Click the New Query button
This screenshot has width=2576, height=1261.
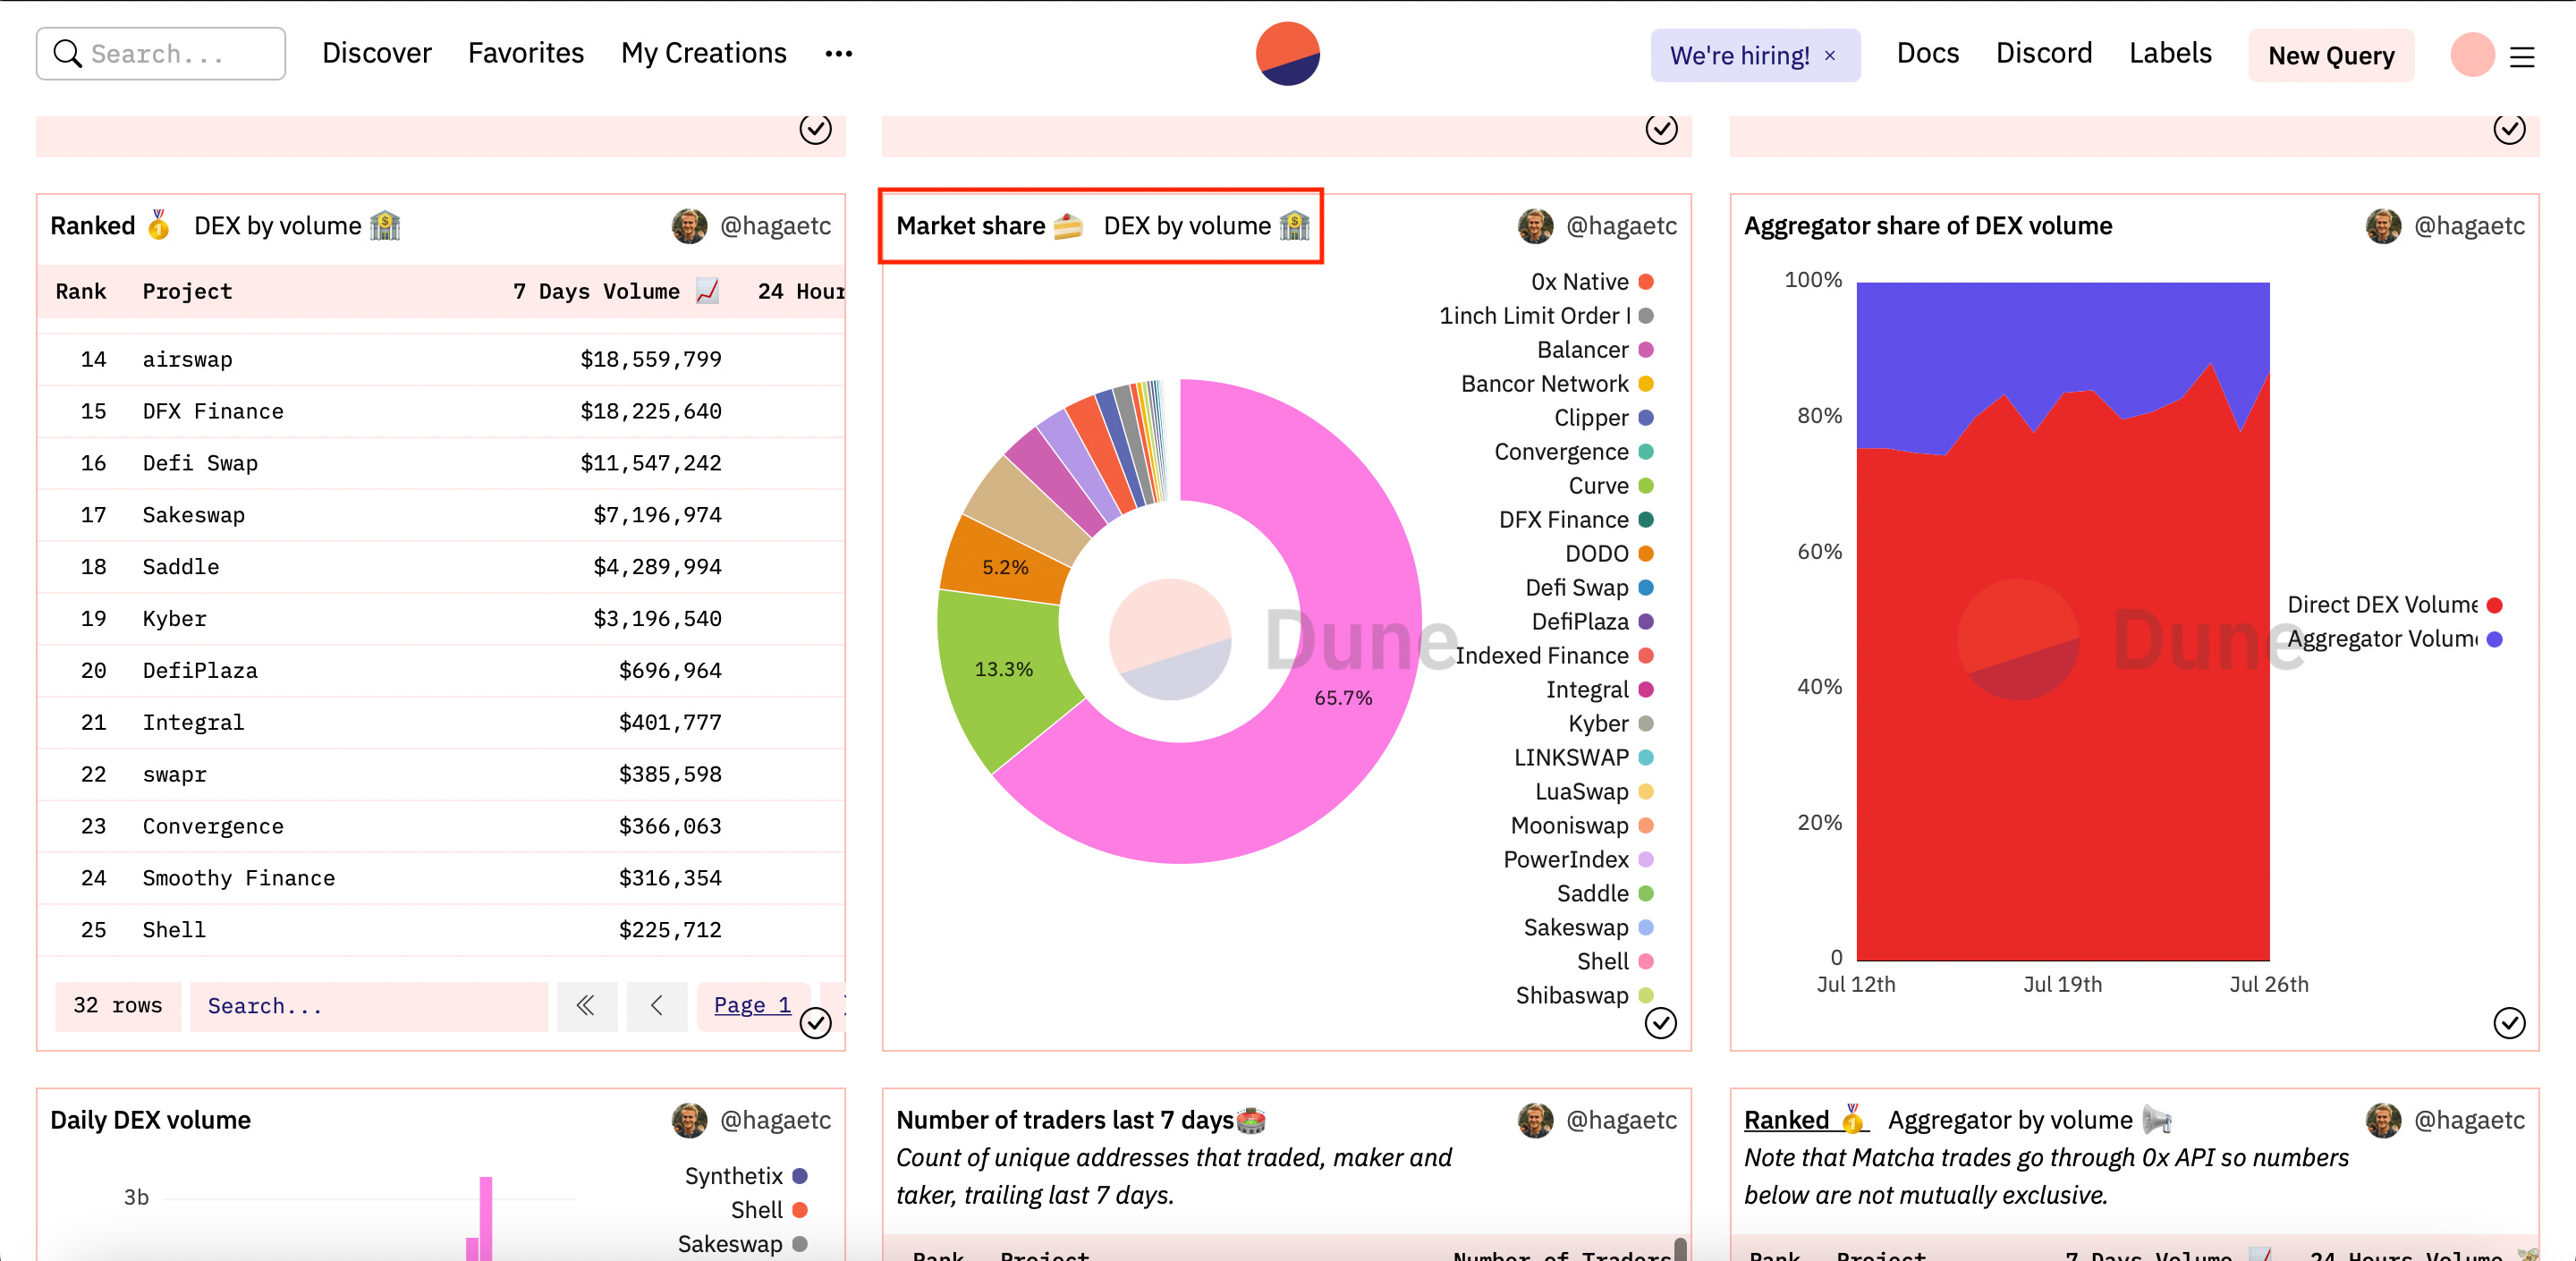2330,56
